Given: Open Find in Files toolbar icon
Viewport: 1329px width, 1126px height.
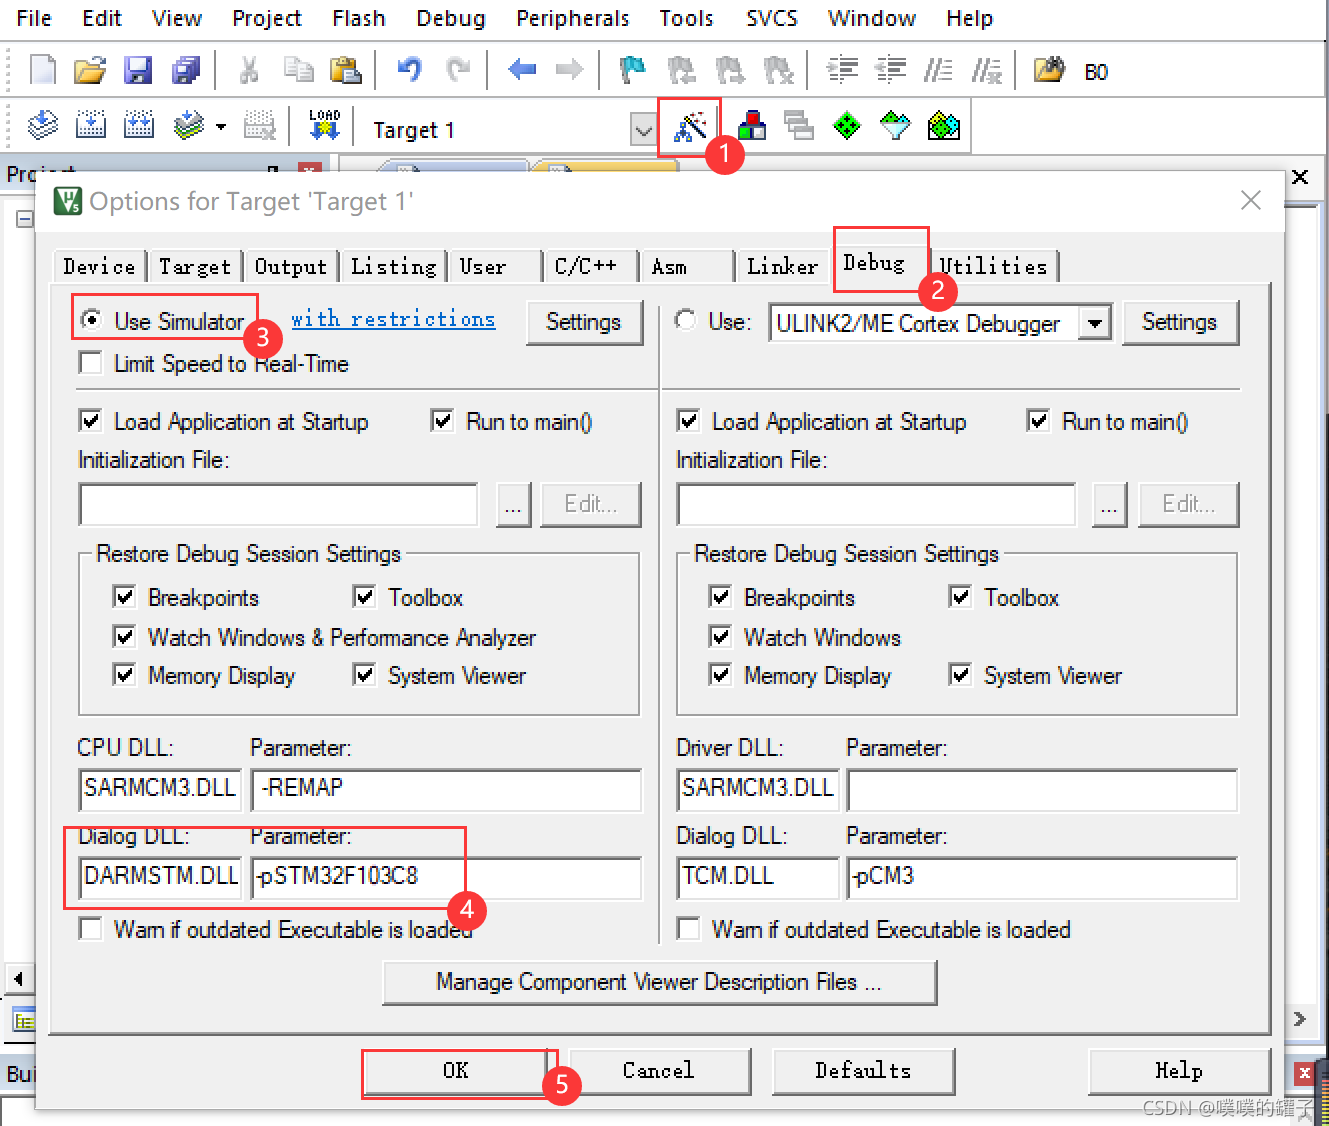Looking at the screenshot, I should coord(1049,70).
